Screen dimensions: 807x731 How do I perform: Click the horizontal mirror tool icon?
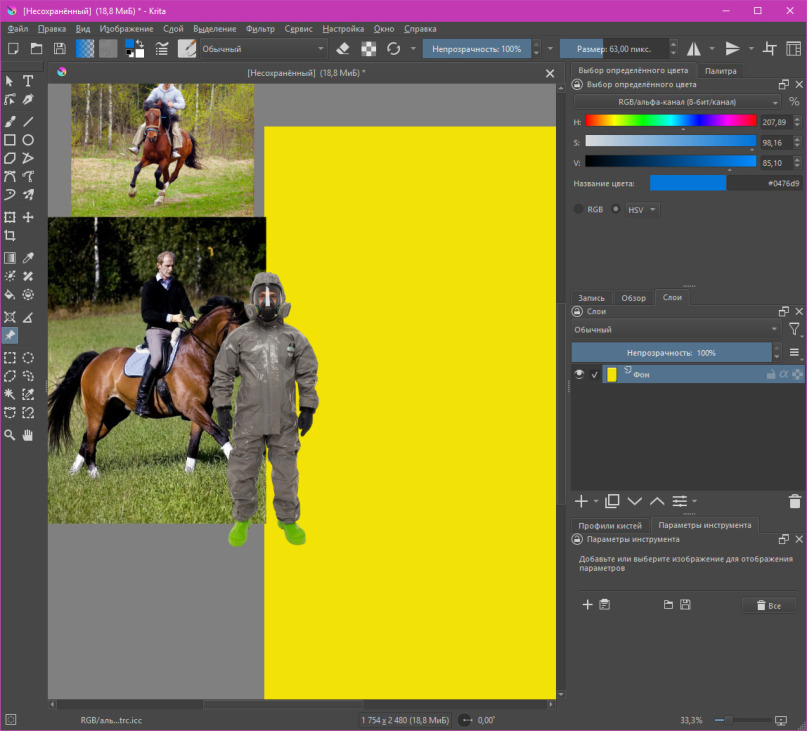(x=694, y=49)
